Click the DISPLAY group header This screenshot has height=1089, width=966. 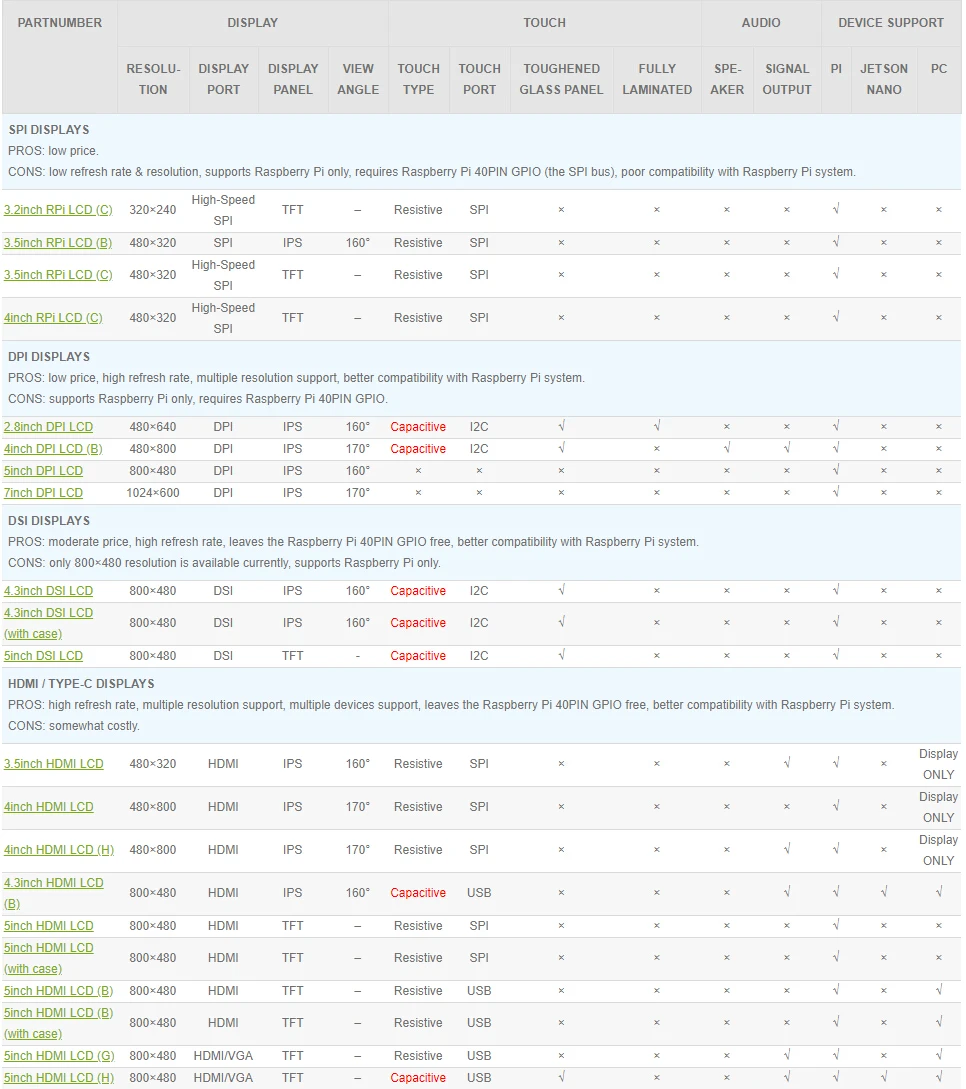[x=253, y=23]
